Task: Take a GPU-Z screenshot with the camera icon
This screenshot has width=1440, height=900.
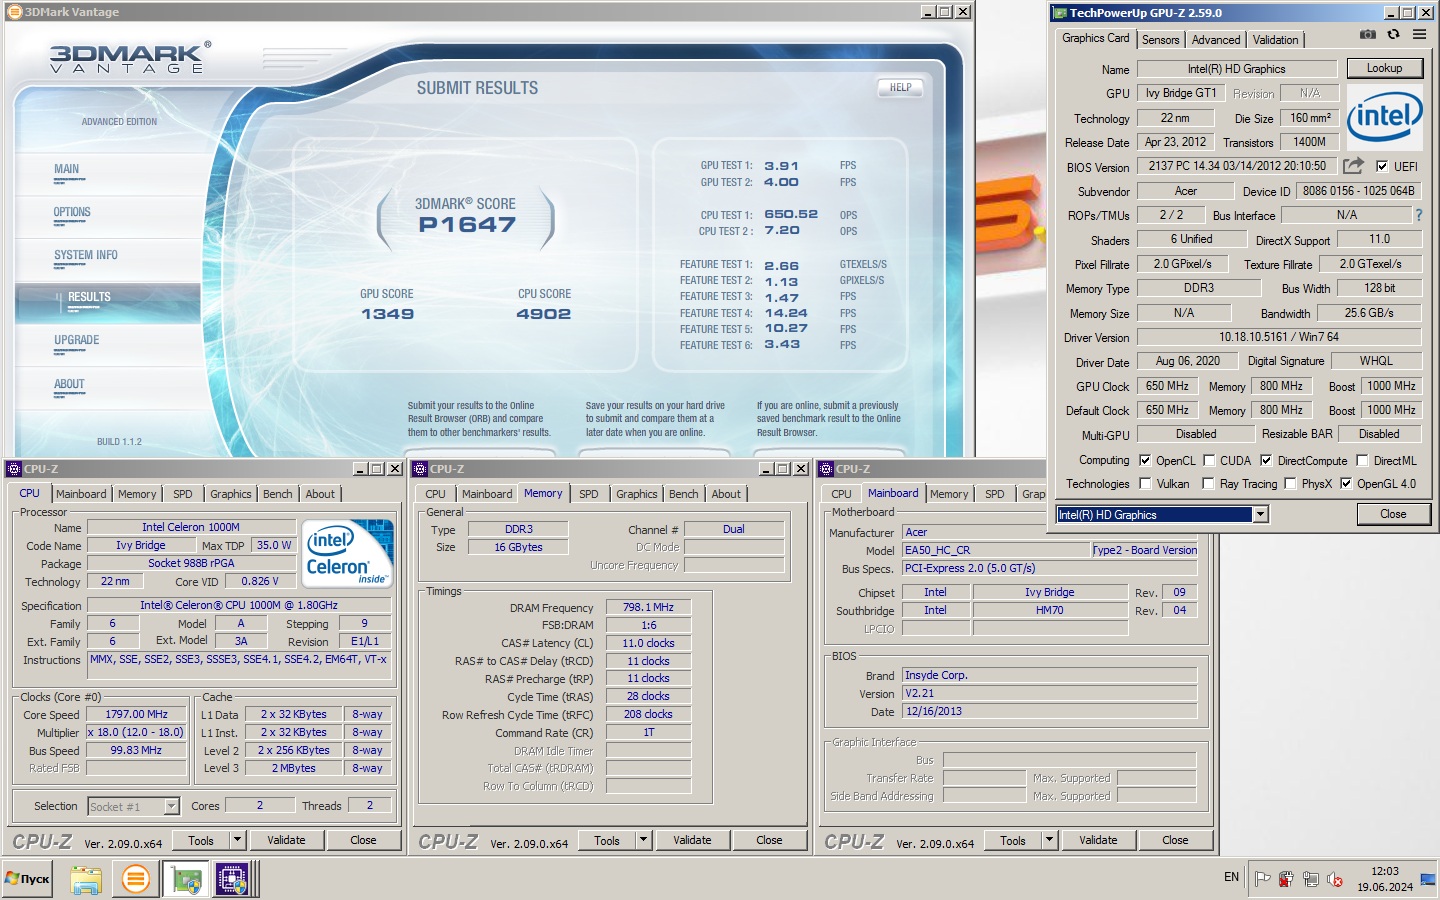Action: coord(1367,35)
